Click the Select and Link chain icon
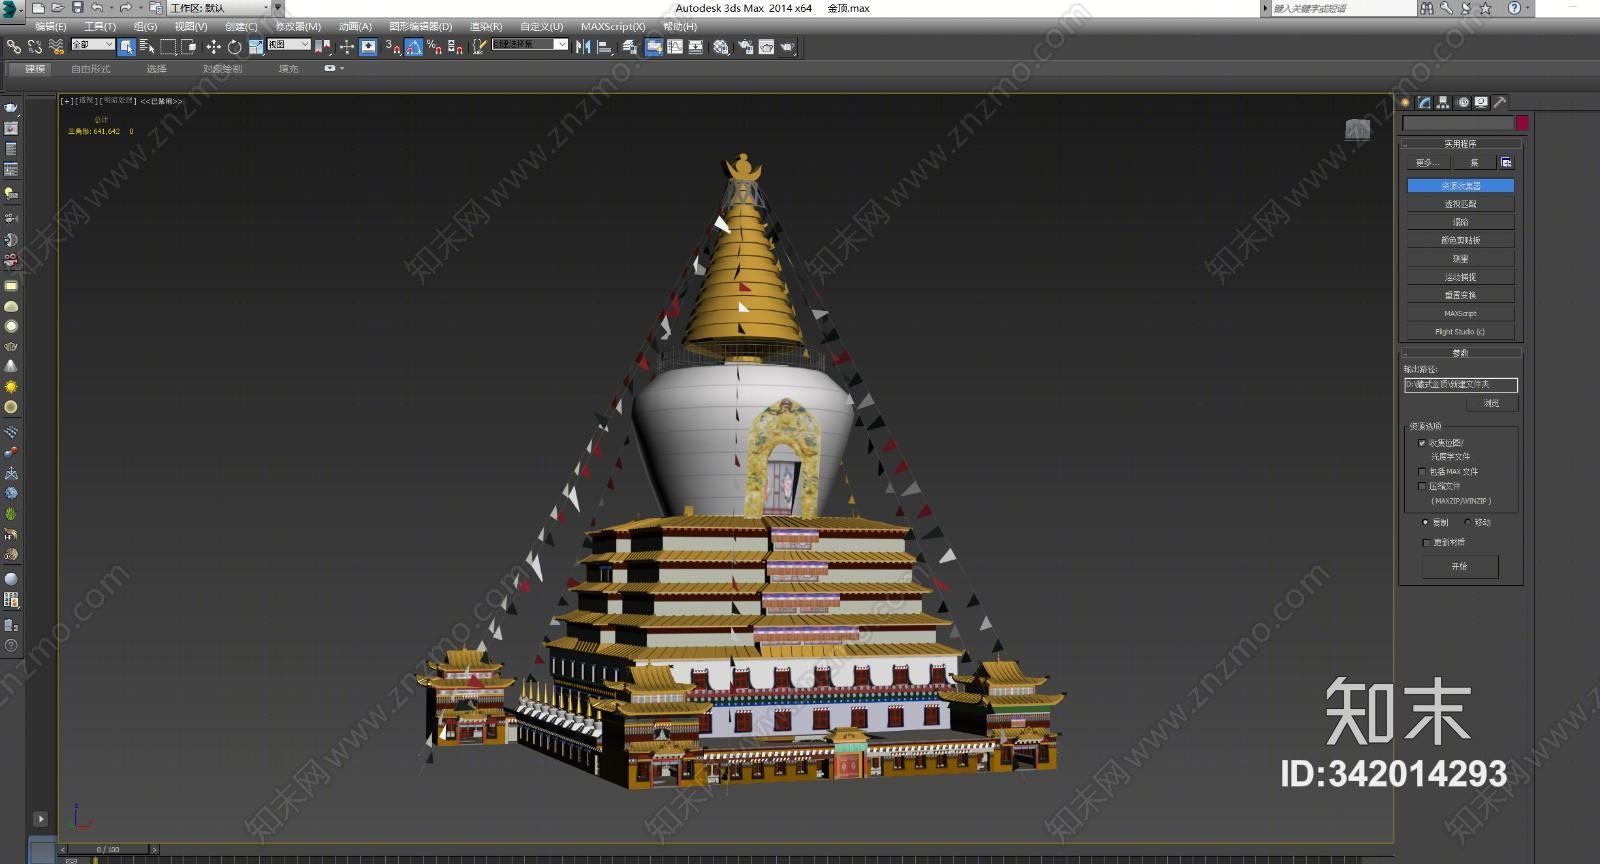This screenshot has width=1600, height=864. point(13,46)
